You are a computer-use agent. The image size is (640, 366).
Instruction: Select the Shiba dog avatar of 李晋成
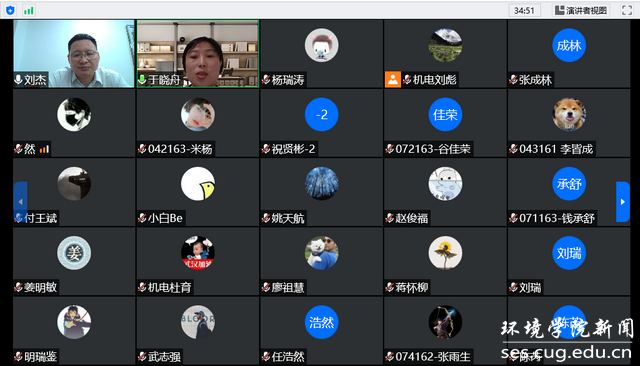(569, 115)
